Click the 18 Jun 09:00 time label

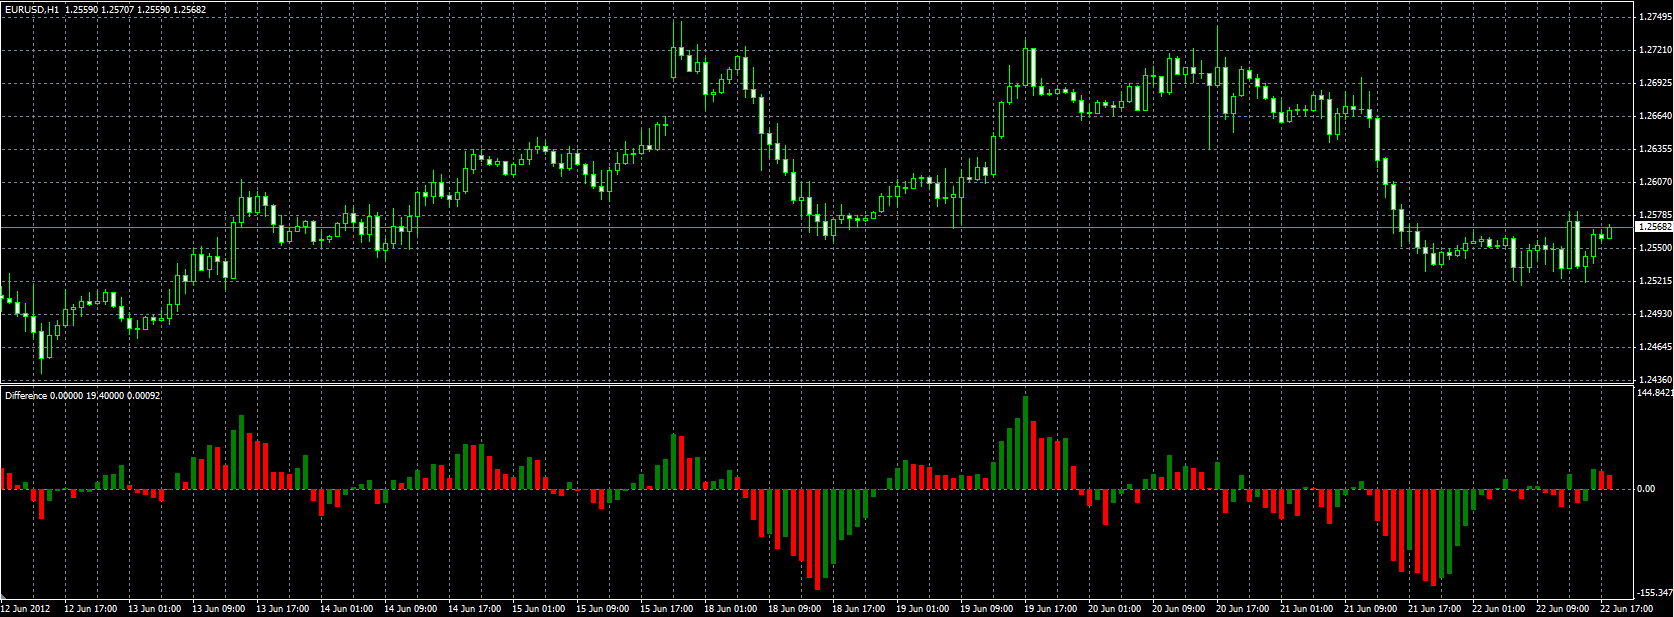(x=795, y=609)
